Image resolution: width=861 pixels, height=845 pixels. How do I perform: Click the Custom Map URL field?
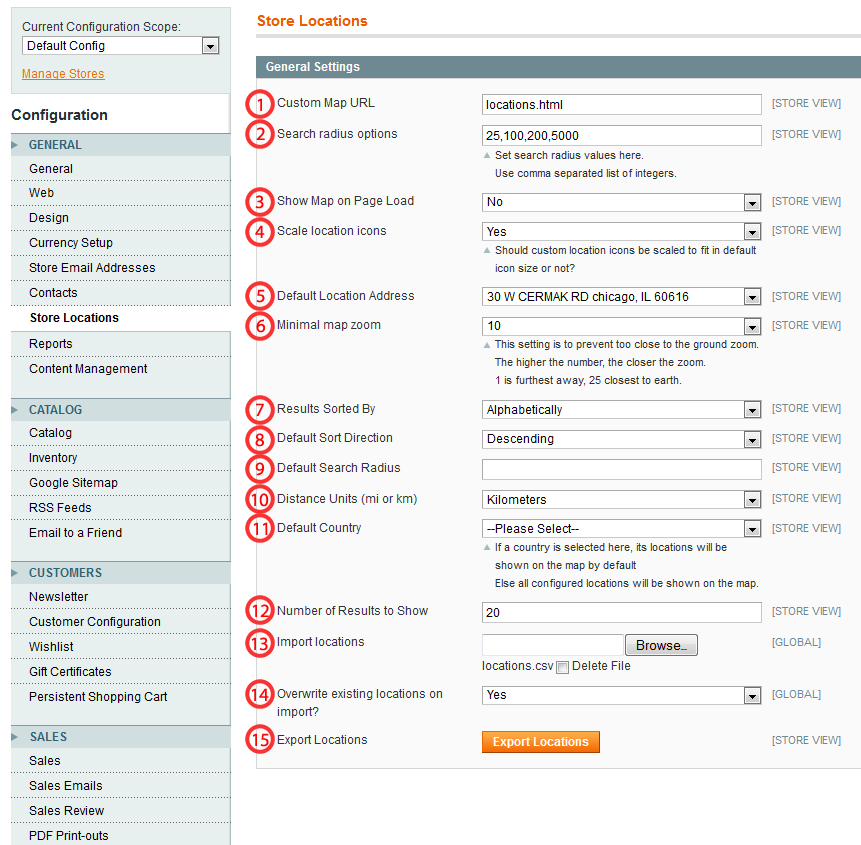pos(622,104)
